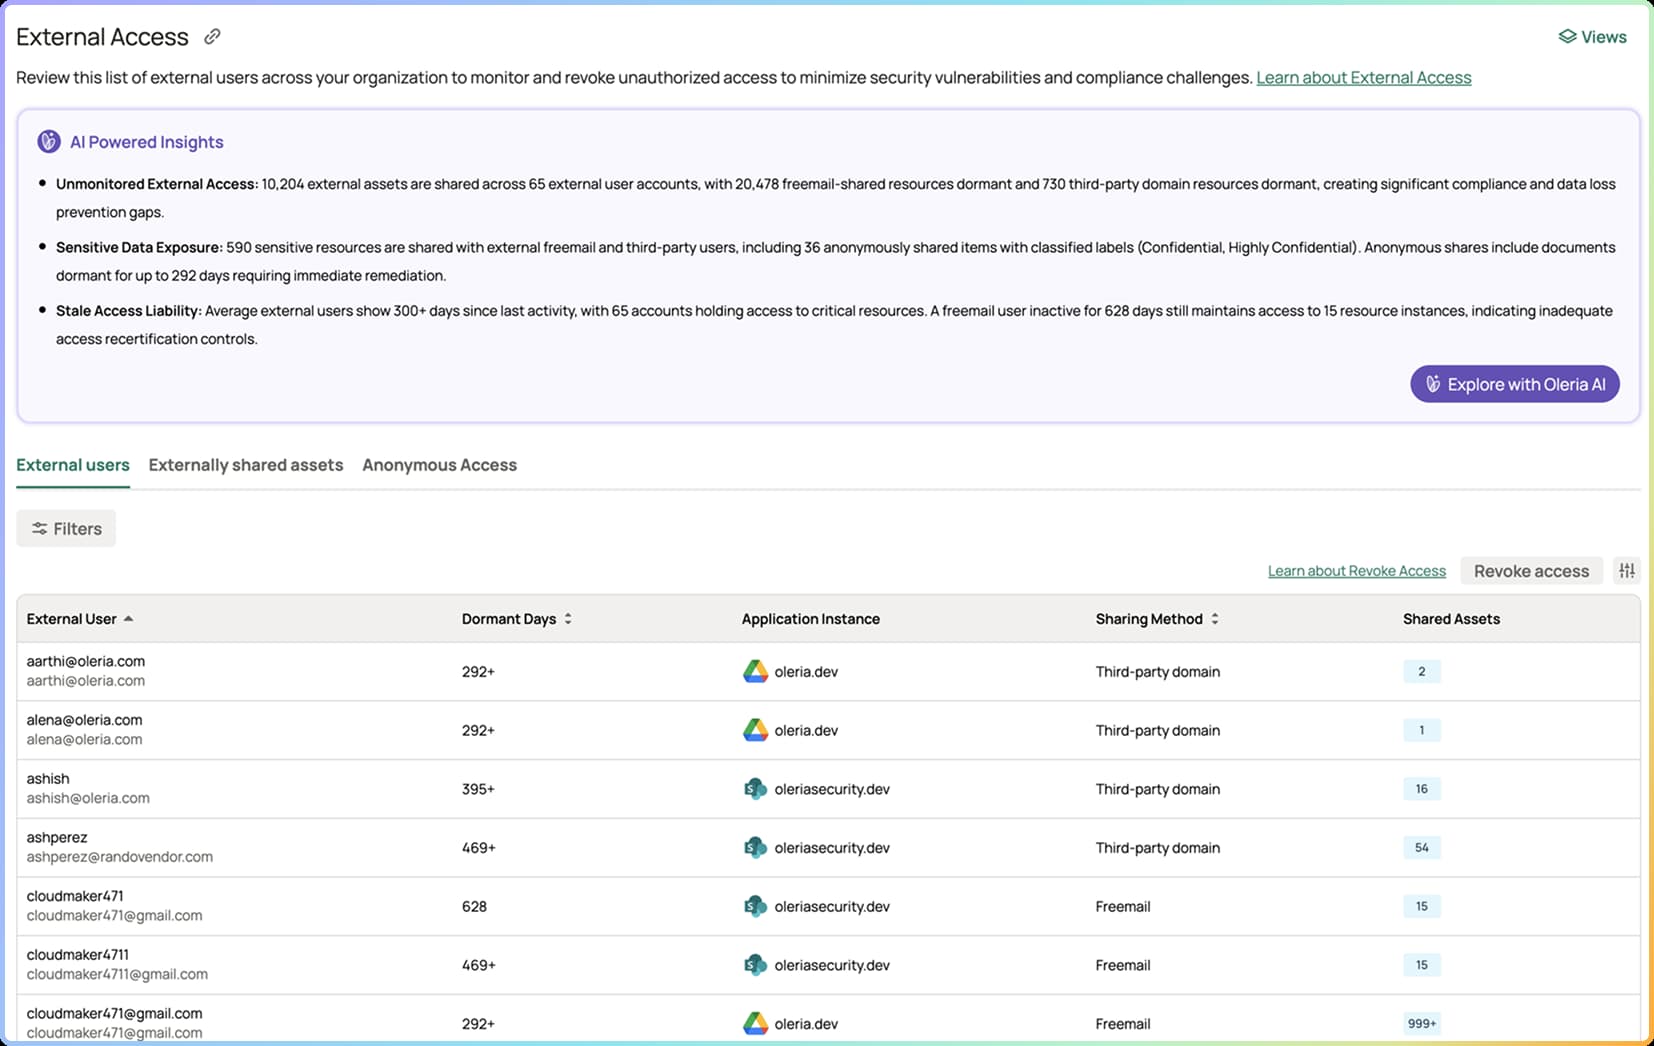Open the Views layers icon
Viewport: 1654px width, 1046px height.
(x=1567, y=37)
